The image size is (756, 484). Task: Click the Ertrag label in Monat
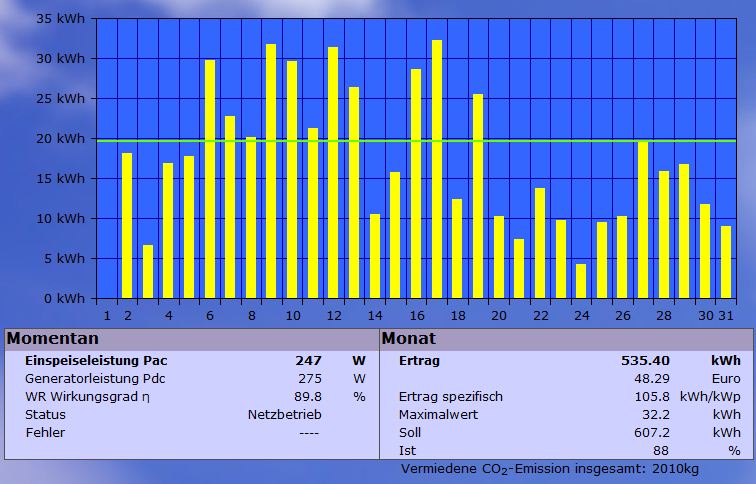click(x=419, y=361)
